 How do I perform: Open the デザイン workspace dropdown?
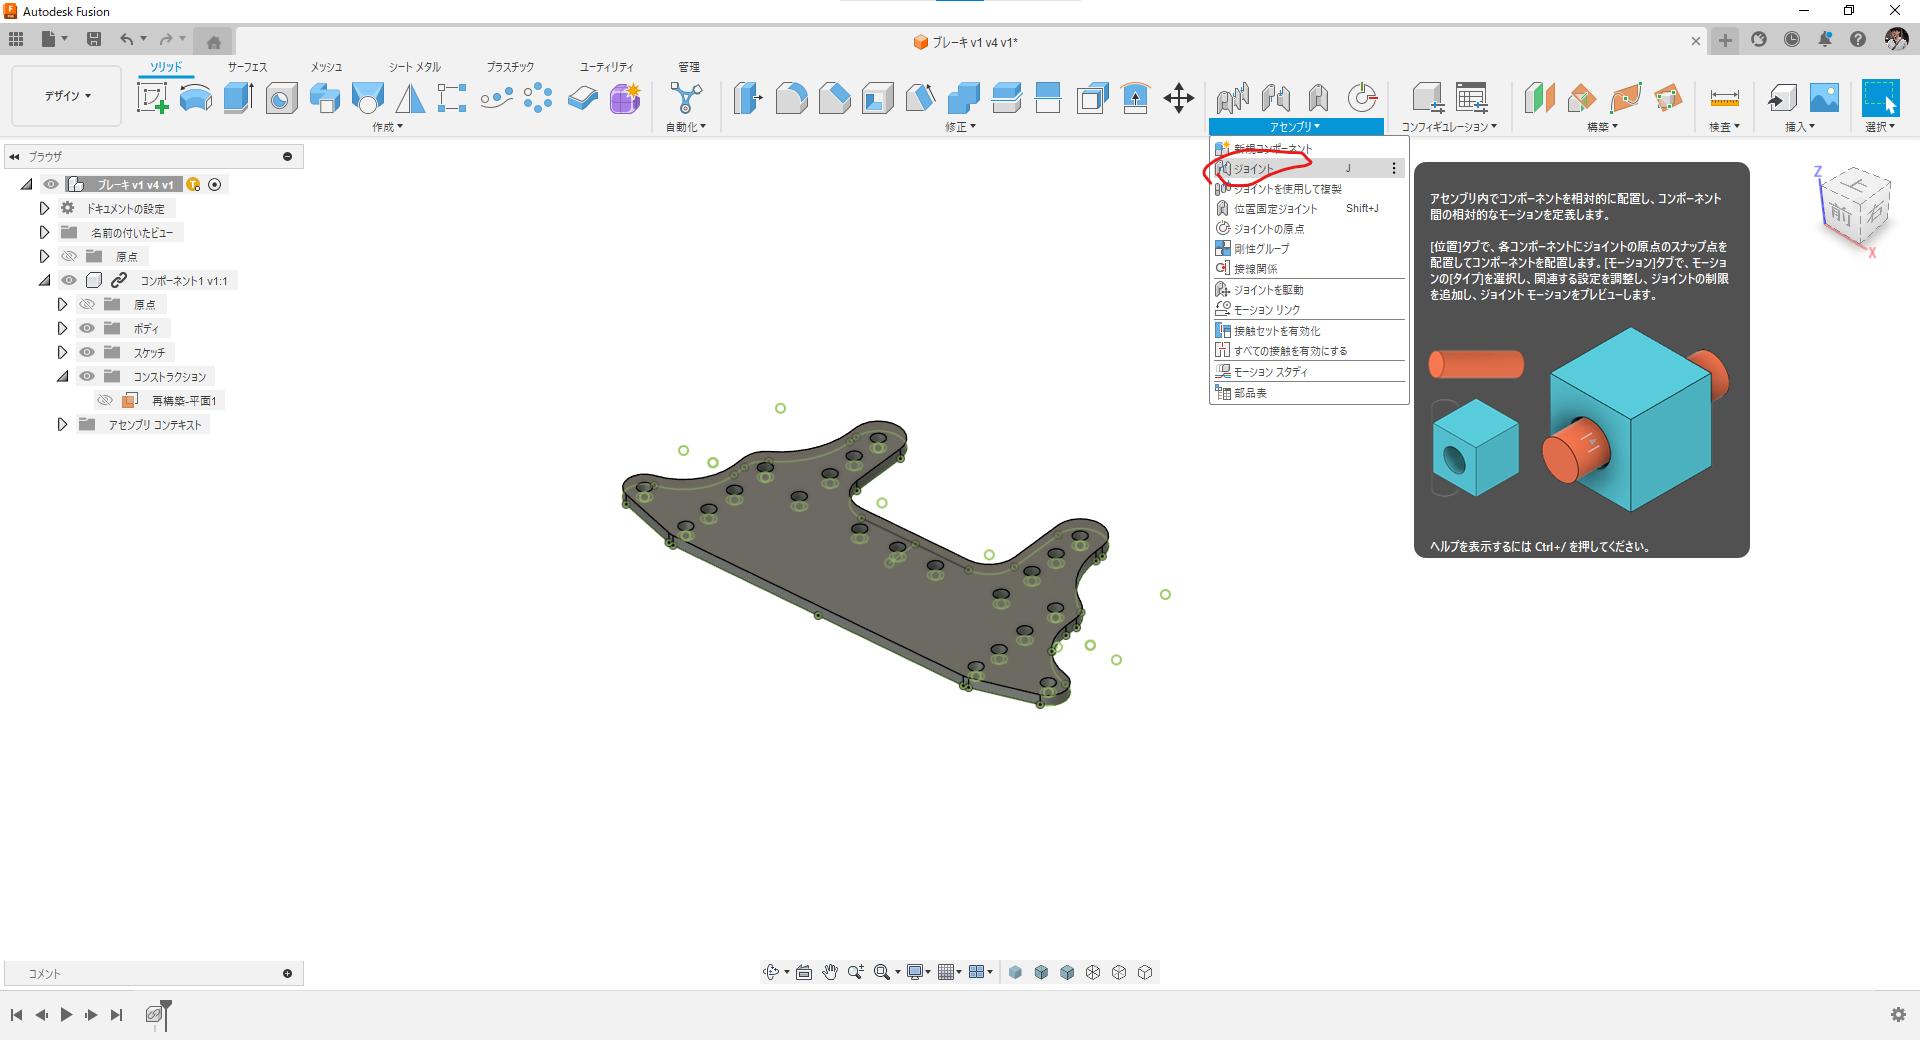[x=67, y=96]
